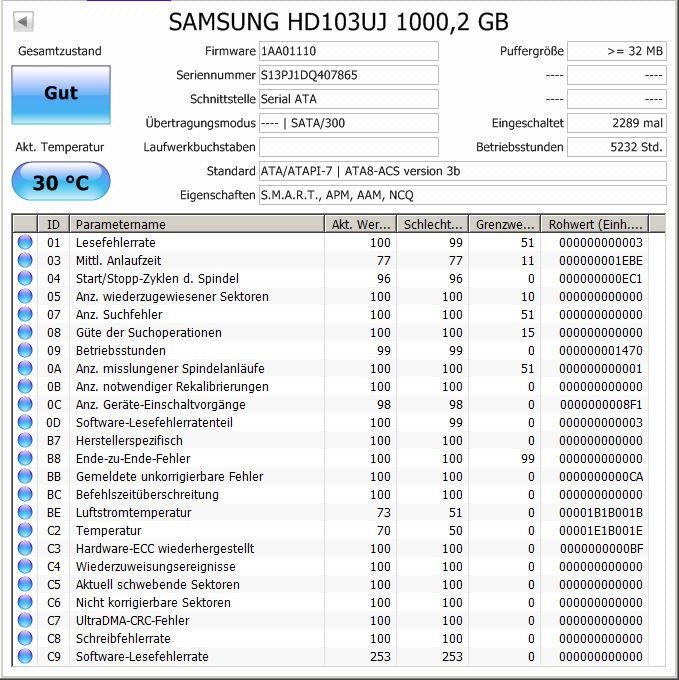Click status circle of Luftstromtemperatur
The width and height of the screenshot is (679, 680).
point(25,512)
